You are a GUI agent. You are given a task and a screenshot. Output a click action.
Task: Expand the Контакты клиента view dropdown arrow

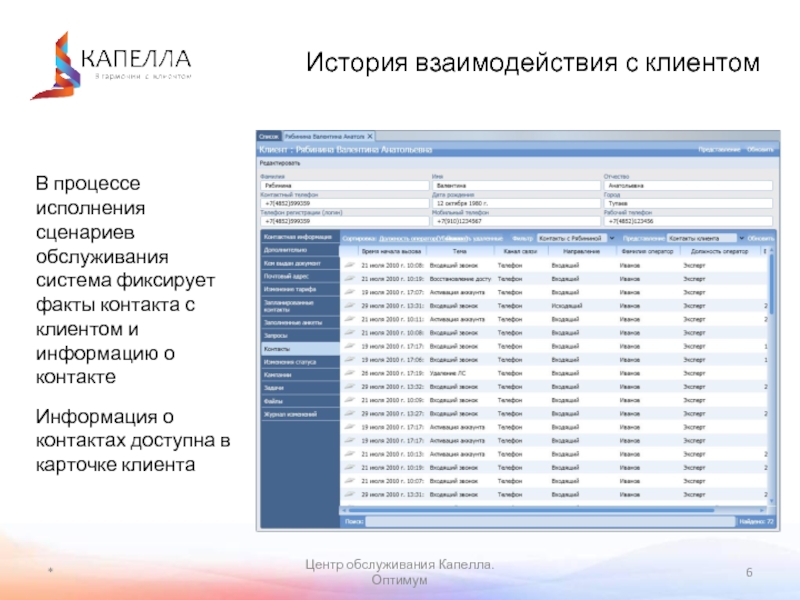[x=741, y=238]
